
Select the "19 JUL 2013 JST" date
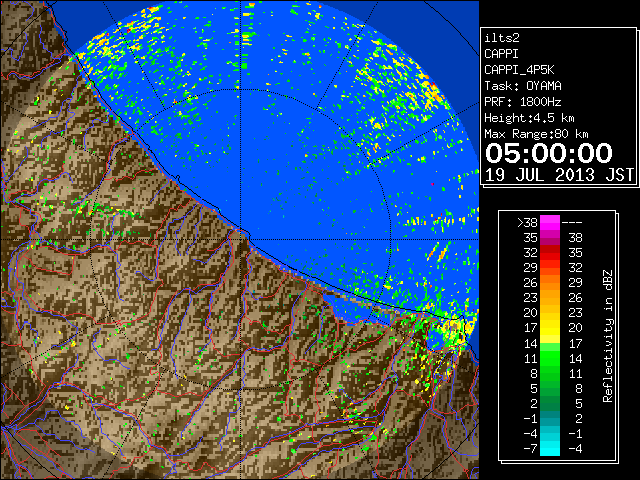coord(559,175)
